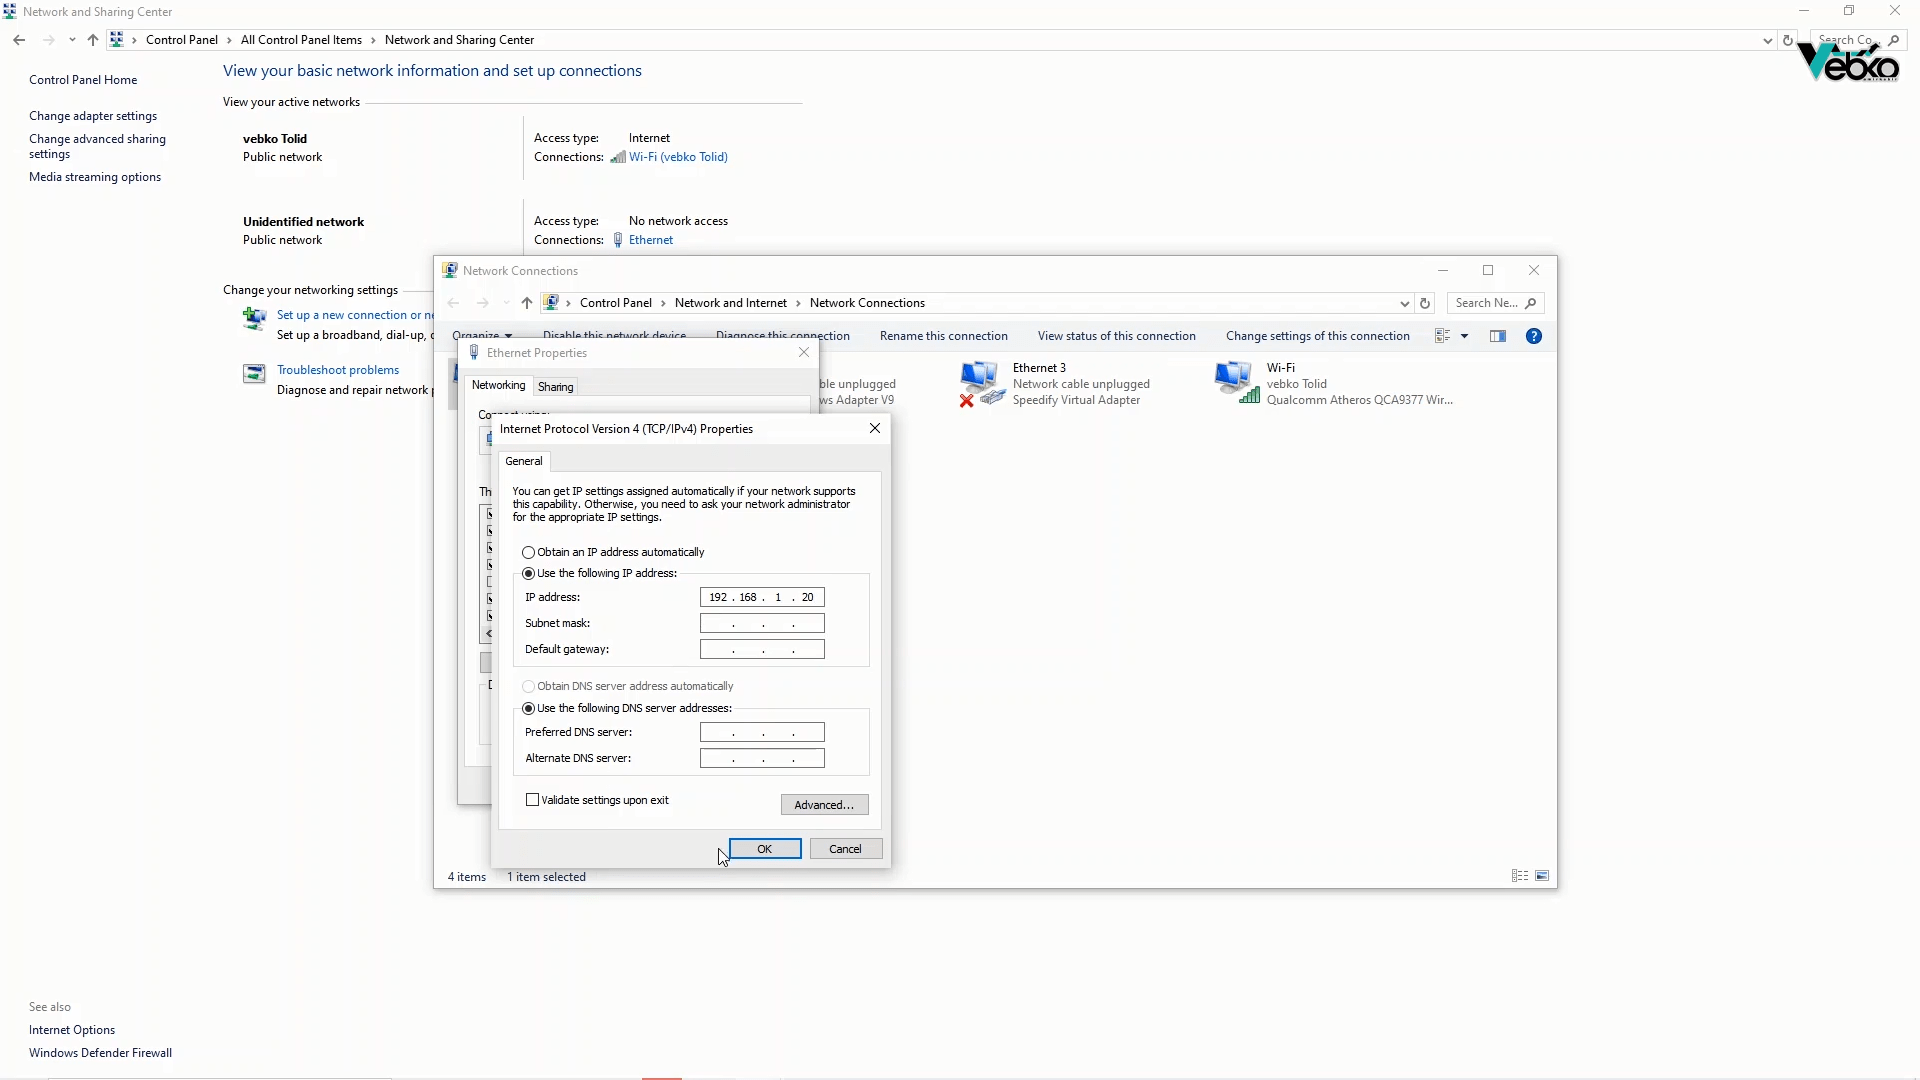Enable Validate settings upon exit
The height and width of the screenshot is (1080, 1920).
533,800
